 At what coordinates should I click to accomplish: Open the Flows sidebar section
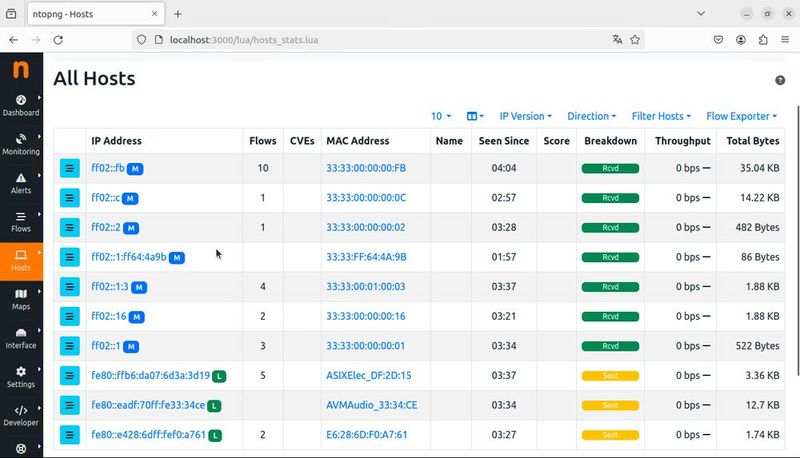coord(21,221)
